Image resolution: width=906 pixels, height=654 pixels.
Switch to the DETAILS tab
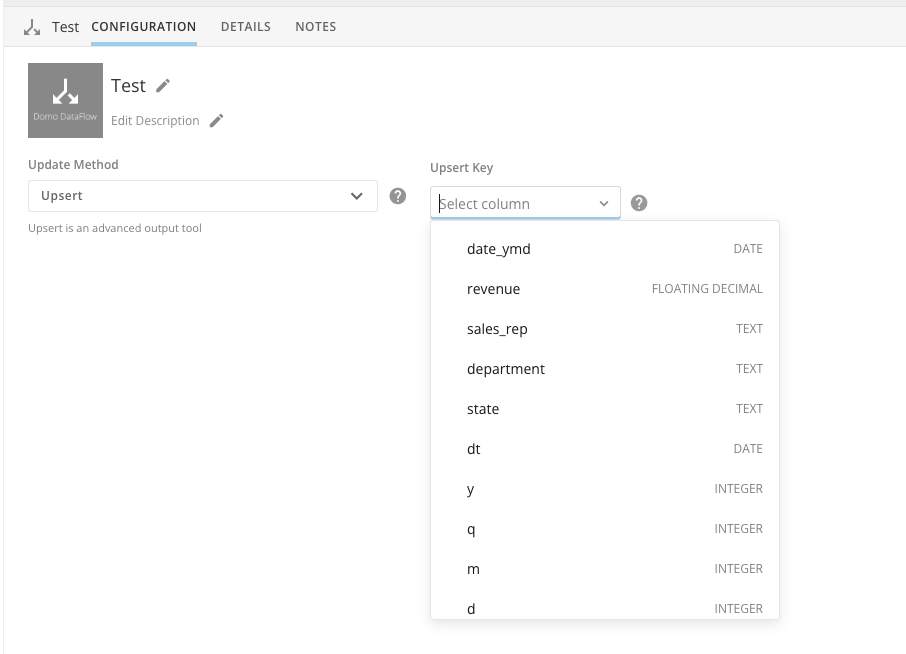(246, 27)
